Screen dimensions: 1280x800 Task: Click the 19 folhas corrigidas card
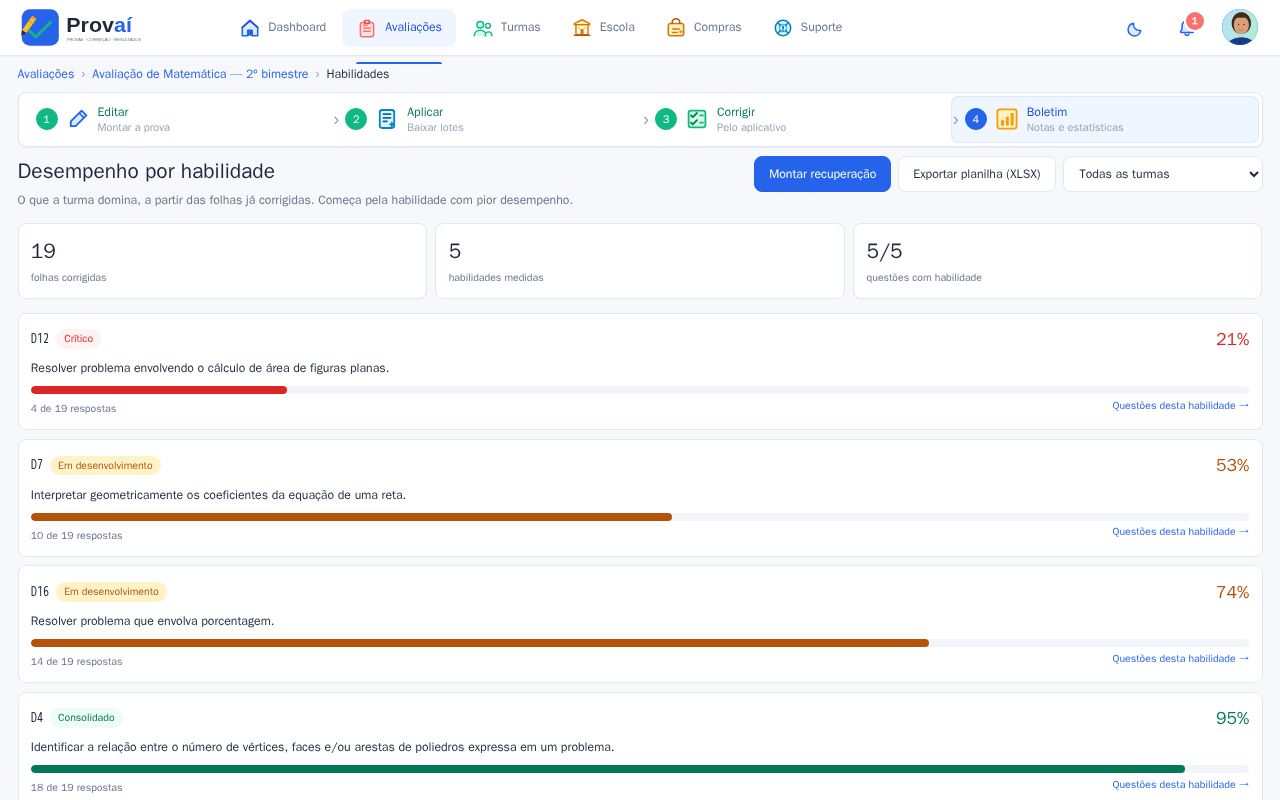click(222, 261)
